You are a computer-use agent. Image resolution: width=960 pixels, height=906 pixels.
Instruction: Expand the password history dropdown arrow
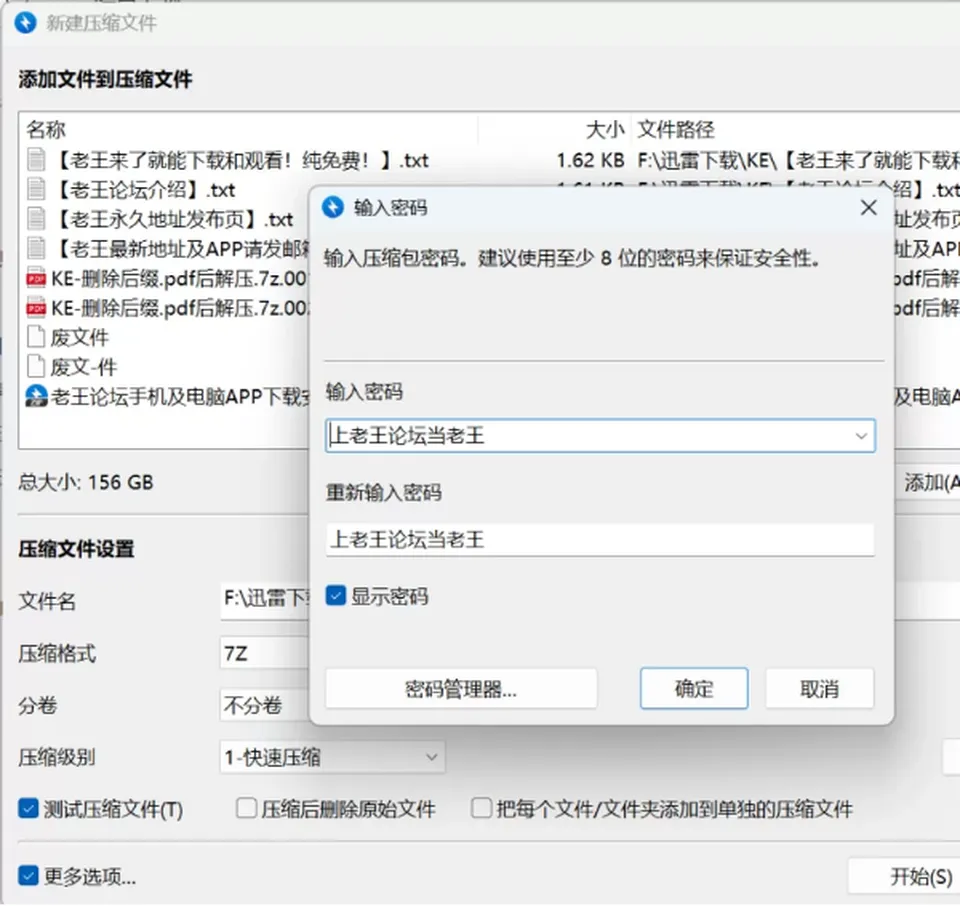(861, 436)
